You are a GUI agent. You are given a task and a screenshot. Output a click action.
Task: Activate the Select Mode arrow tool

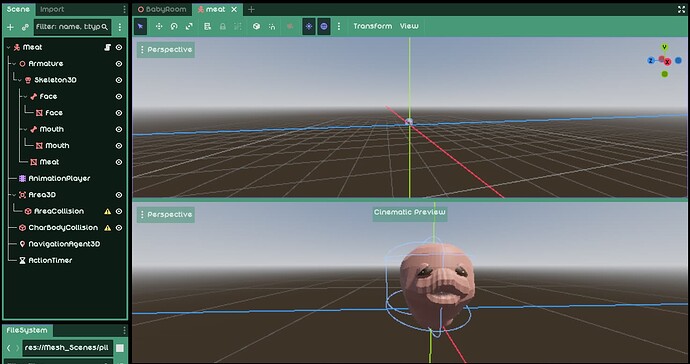coord(140,26)
